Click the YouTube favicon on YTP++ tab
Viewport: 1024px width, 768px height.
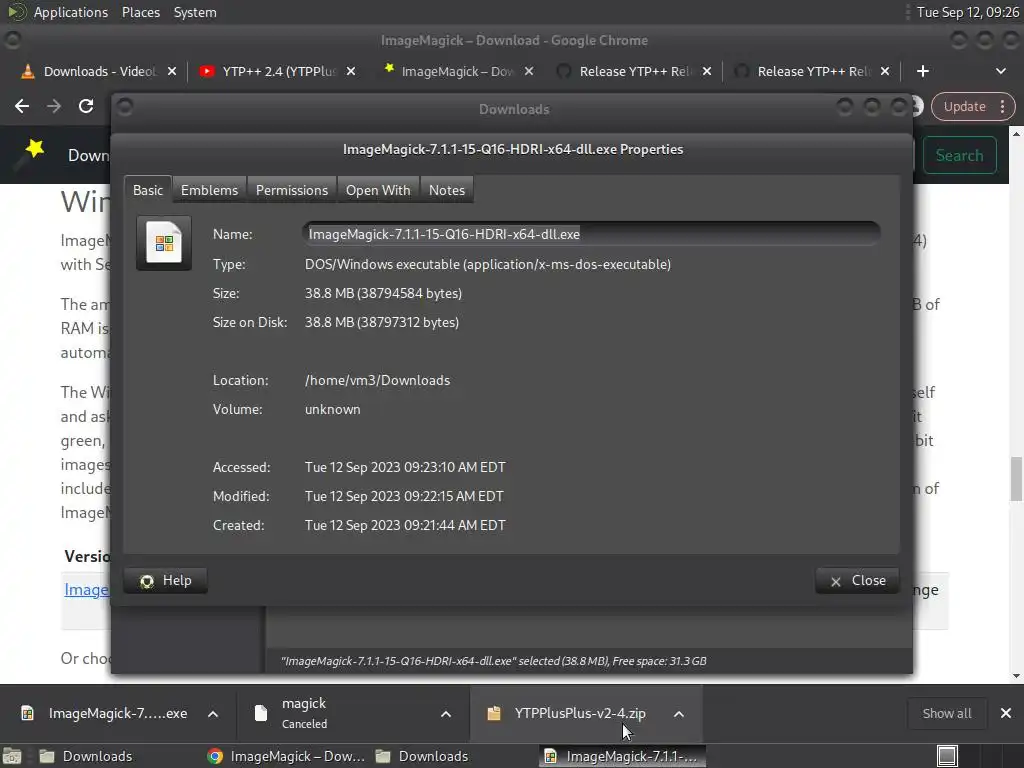[x=207, y=71]
